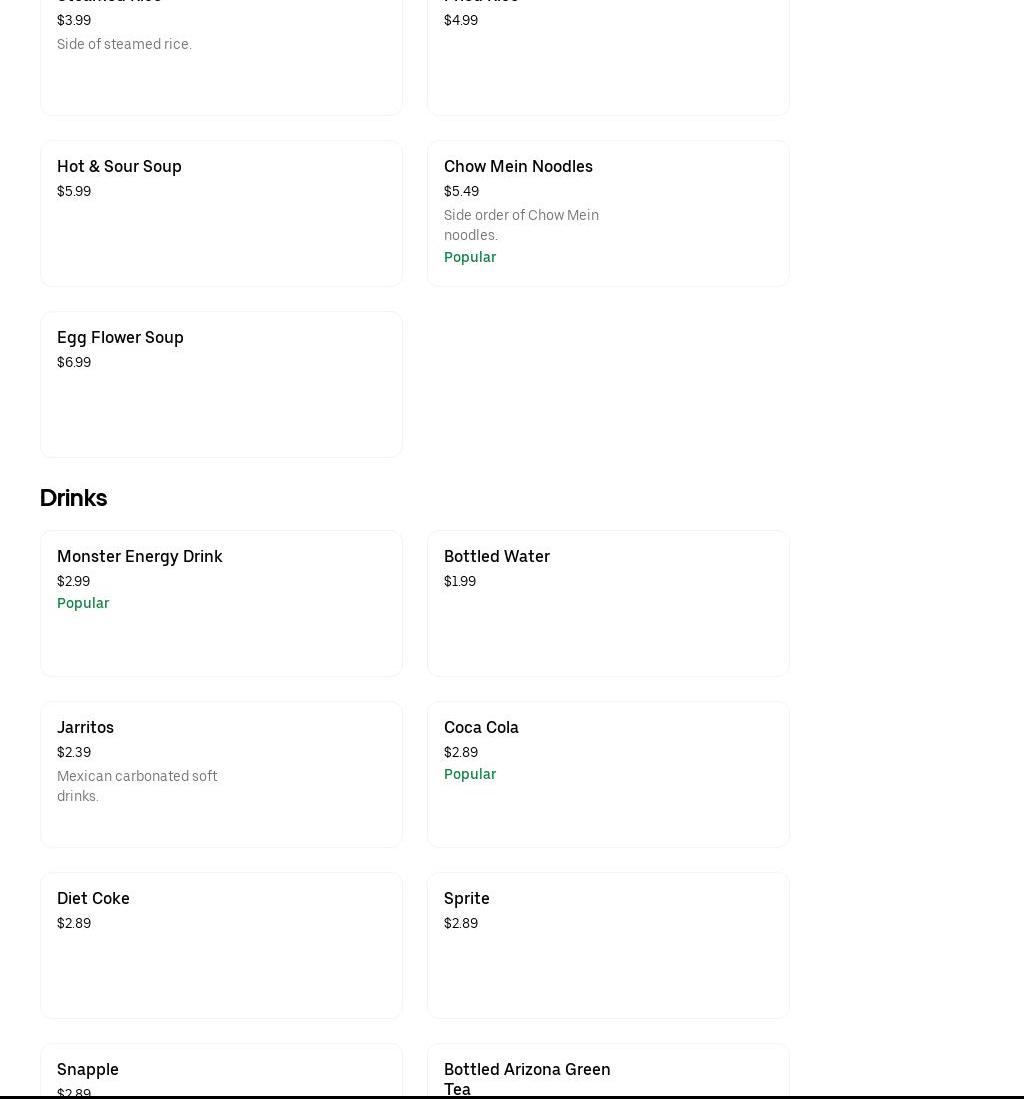Click the Snapple item title
The width and height of the screenshot is (1024, 1099).
(x=88, y=1069)
